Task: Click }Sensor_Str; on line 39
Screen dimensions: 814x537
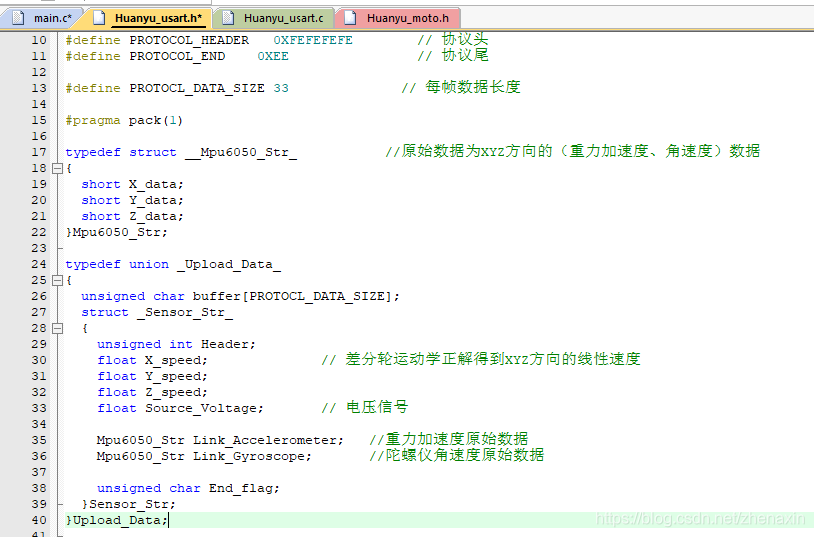Action: (x=129, y=504)
